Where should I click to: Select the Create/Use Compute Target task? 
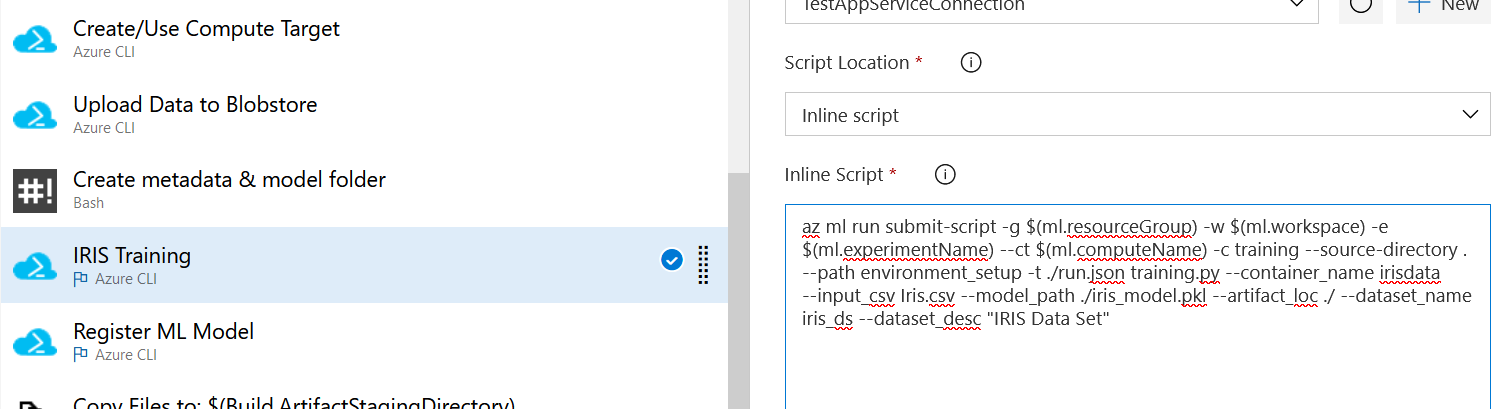[365, 38]
